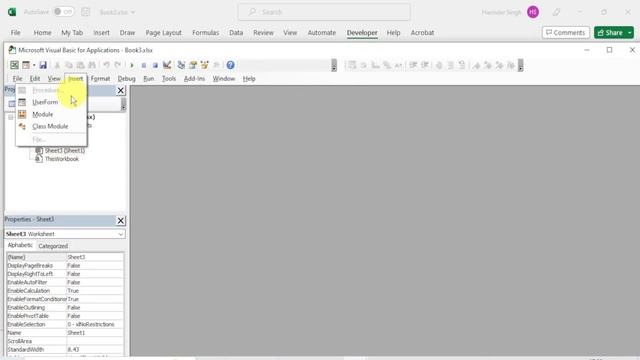Open Properties Window toolbar icon
This screenshot has width=640, height=360.
click(193, 65)
